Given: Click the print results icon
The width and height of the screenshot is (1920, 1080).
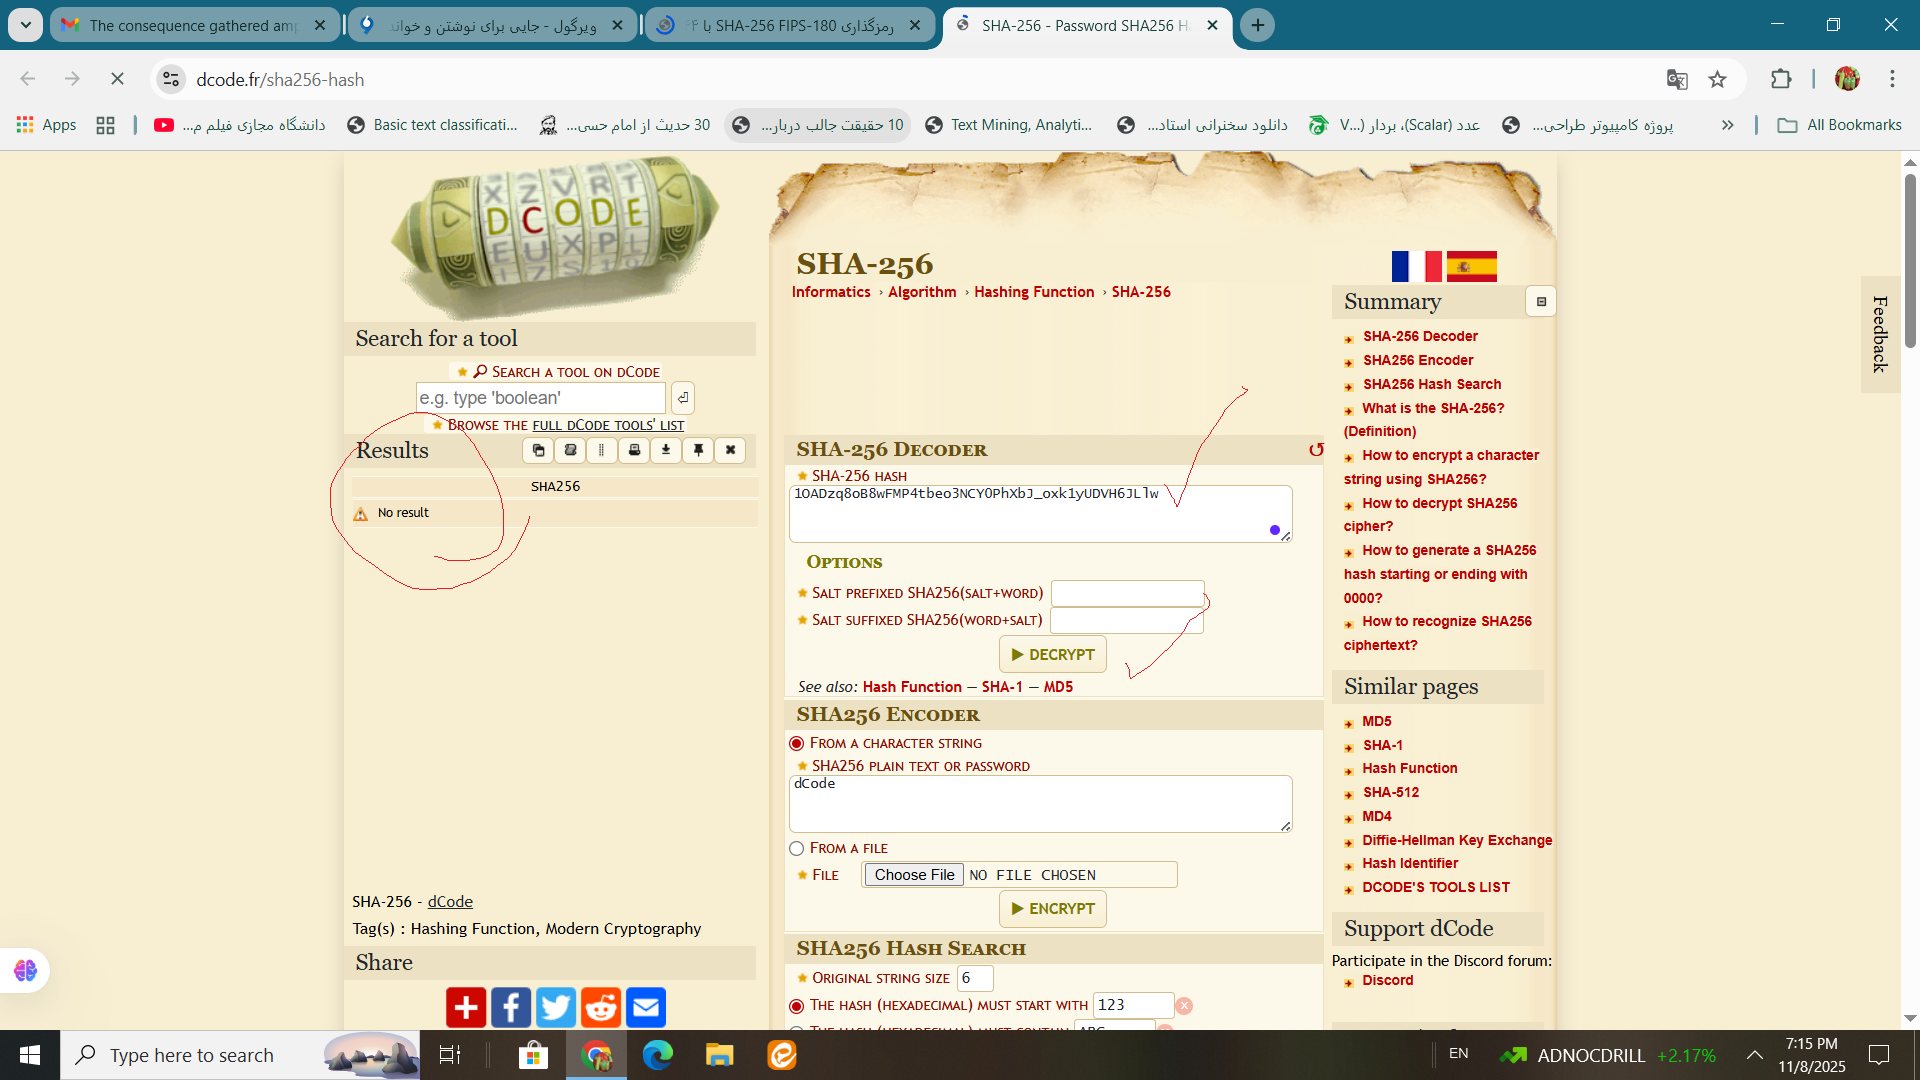Looking at the screenshot, I should (x=634, y=450).
